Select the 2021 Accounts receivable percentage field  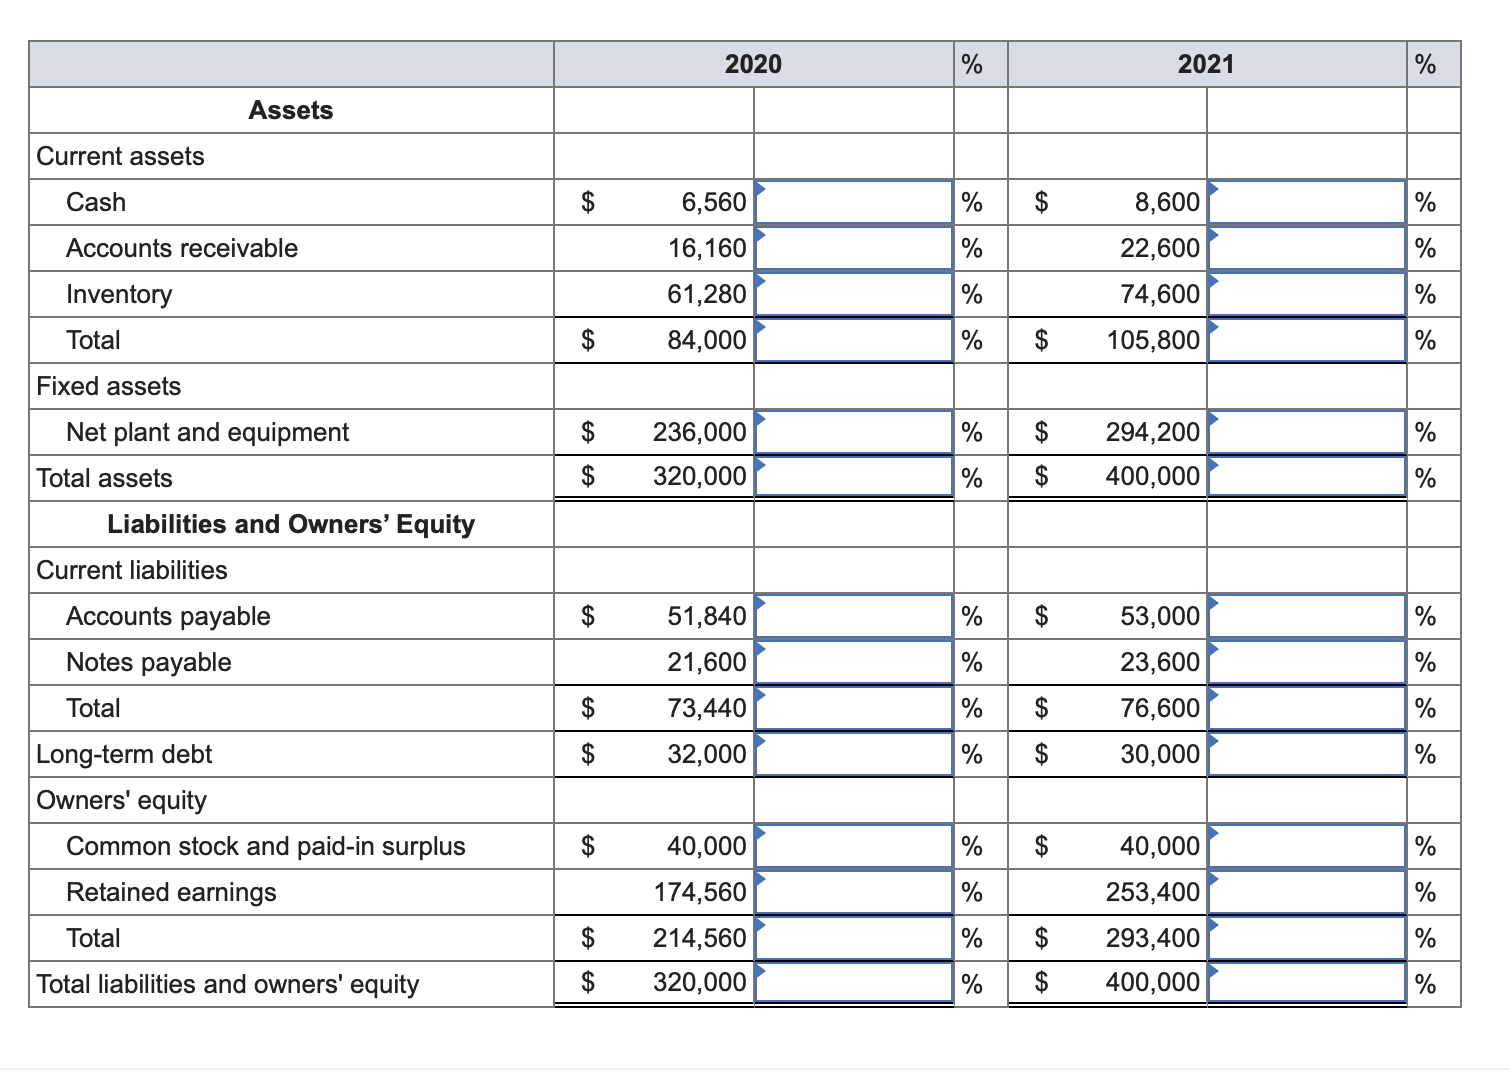pyautogui.click(x=1307, y=248)
